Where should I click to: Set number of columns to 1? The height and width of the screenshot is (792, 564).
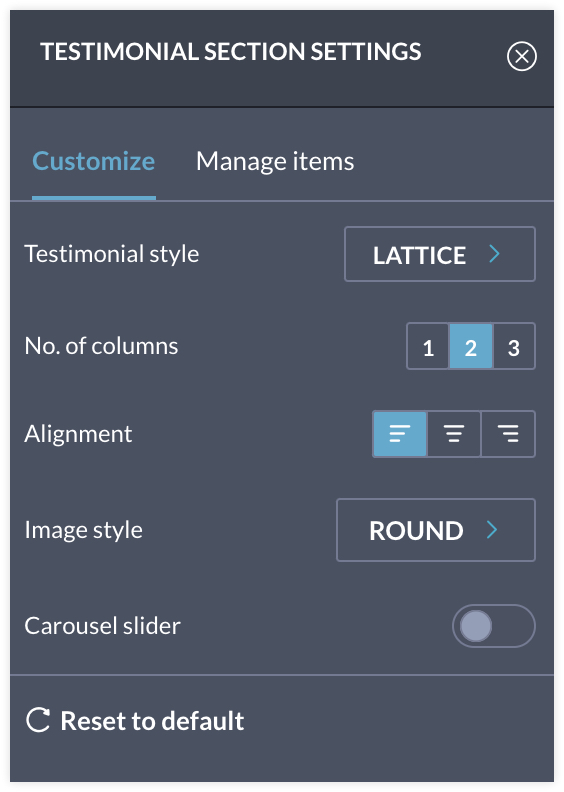point(428,346)
